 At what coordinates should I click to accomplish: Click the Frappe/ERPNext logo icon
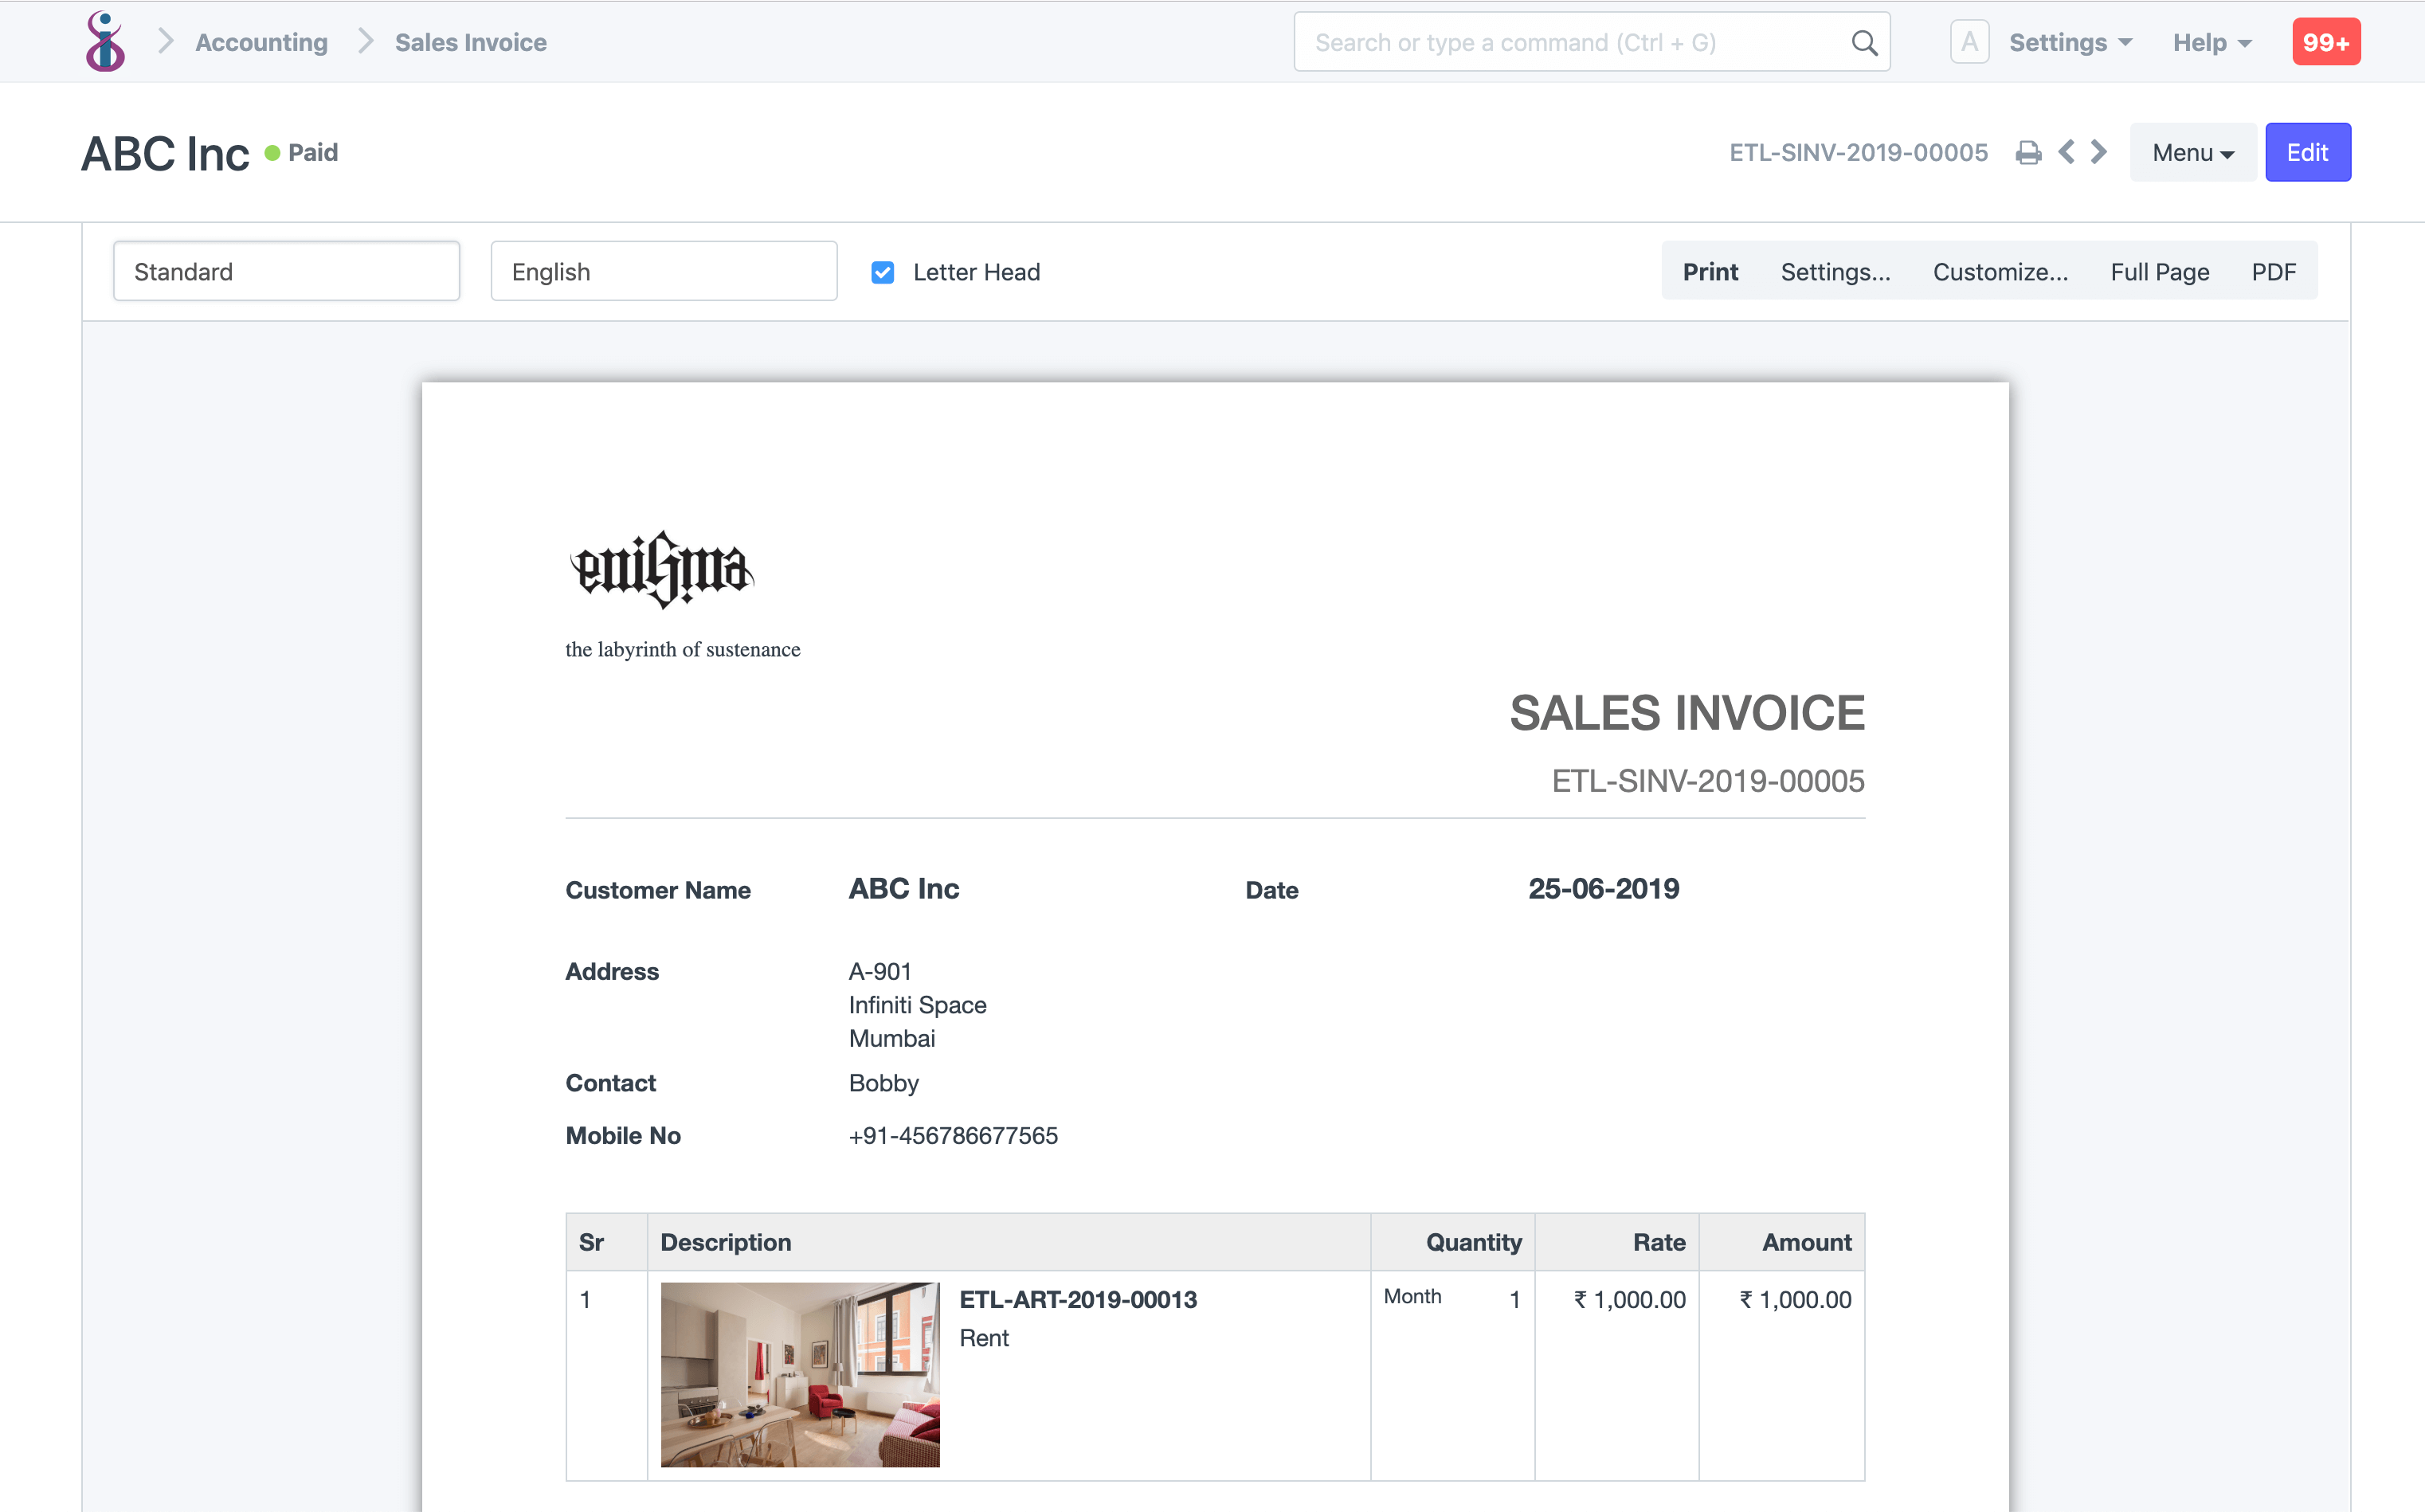[x=104, y=41]
